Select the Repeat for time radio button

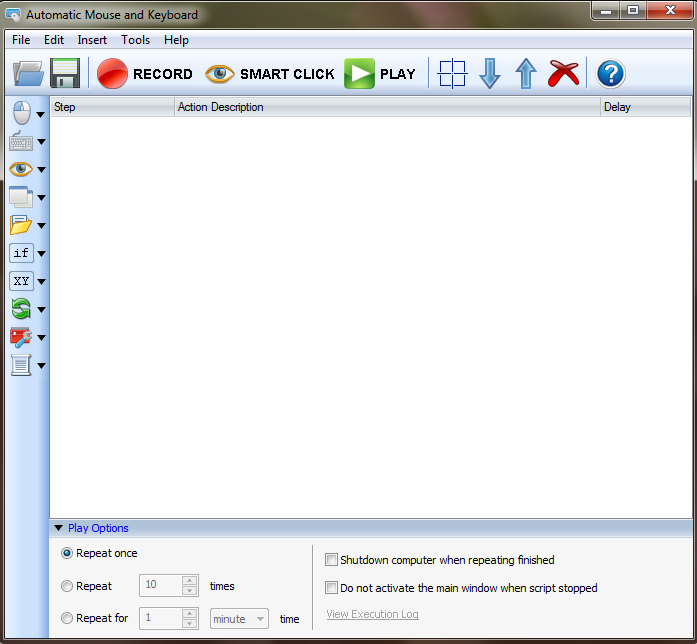point(68,618)
